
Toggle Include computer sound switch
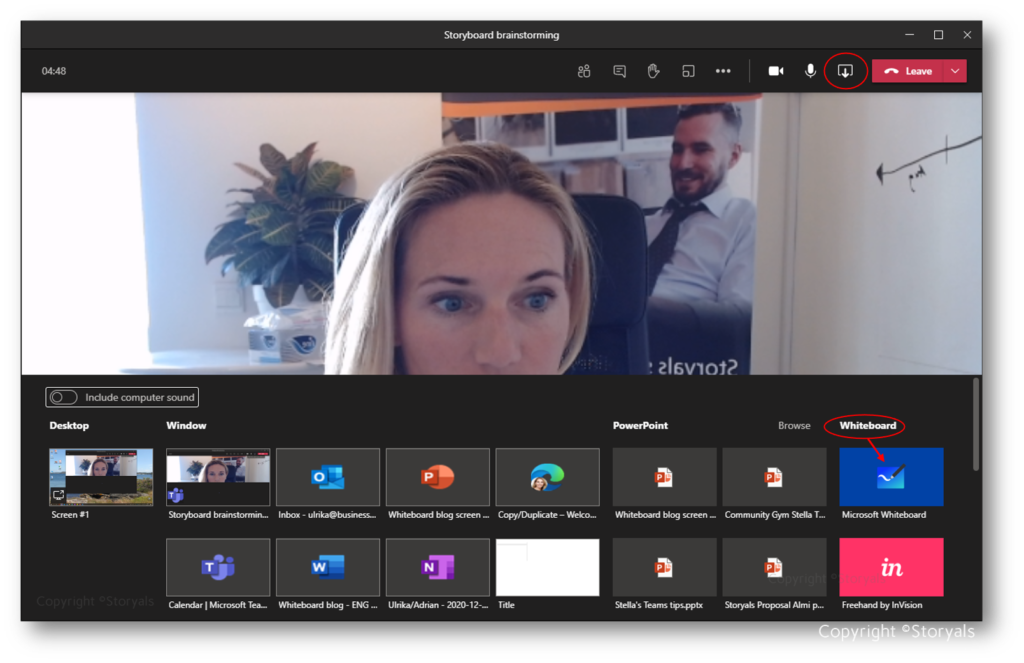64,397
